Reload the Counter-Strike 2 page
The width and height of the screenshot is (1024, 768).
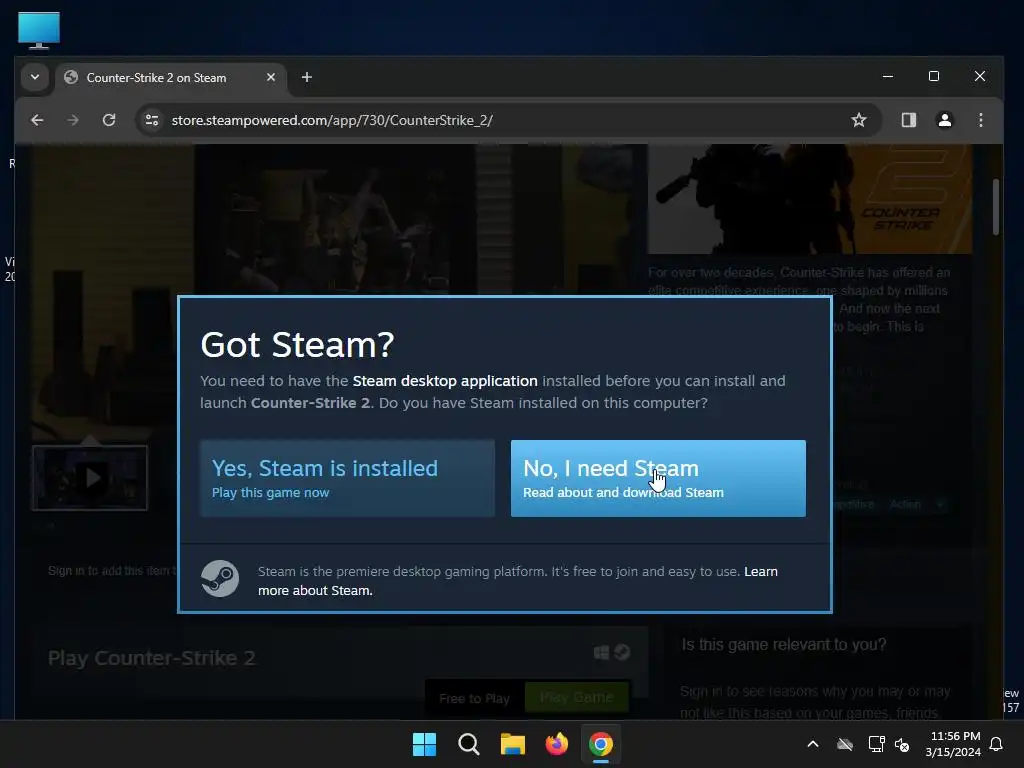[109, 120]
